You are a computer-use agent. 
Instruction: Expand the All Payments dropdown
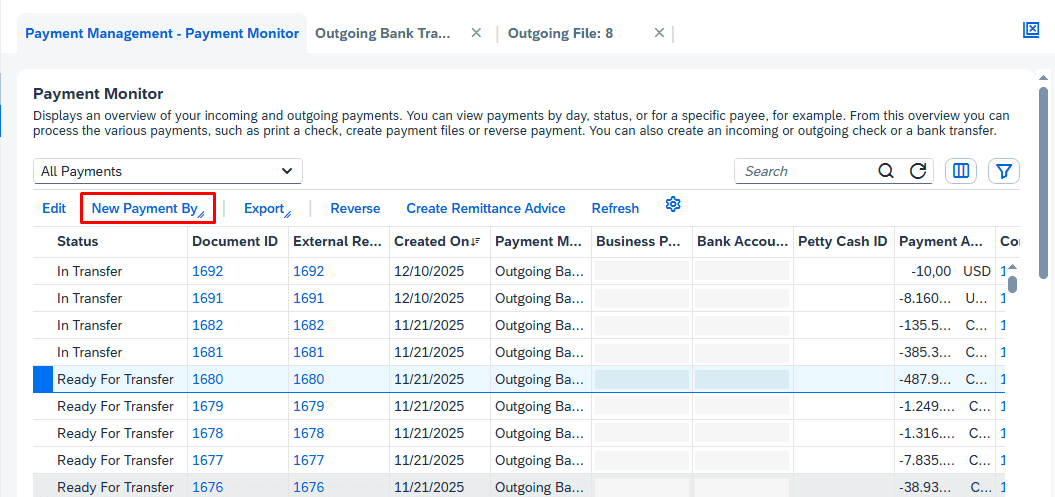[287, 171]
